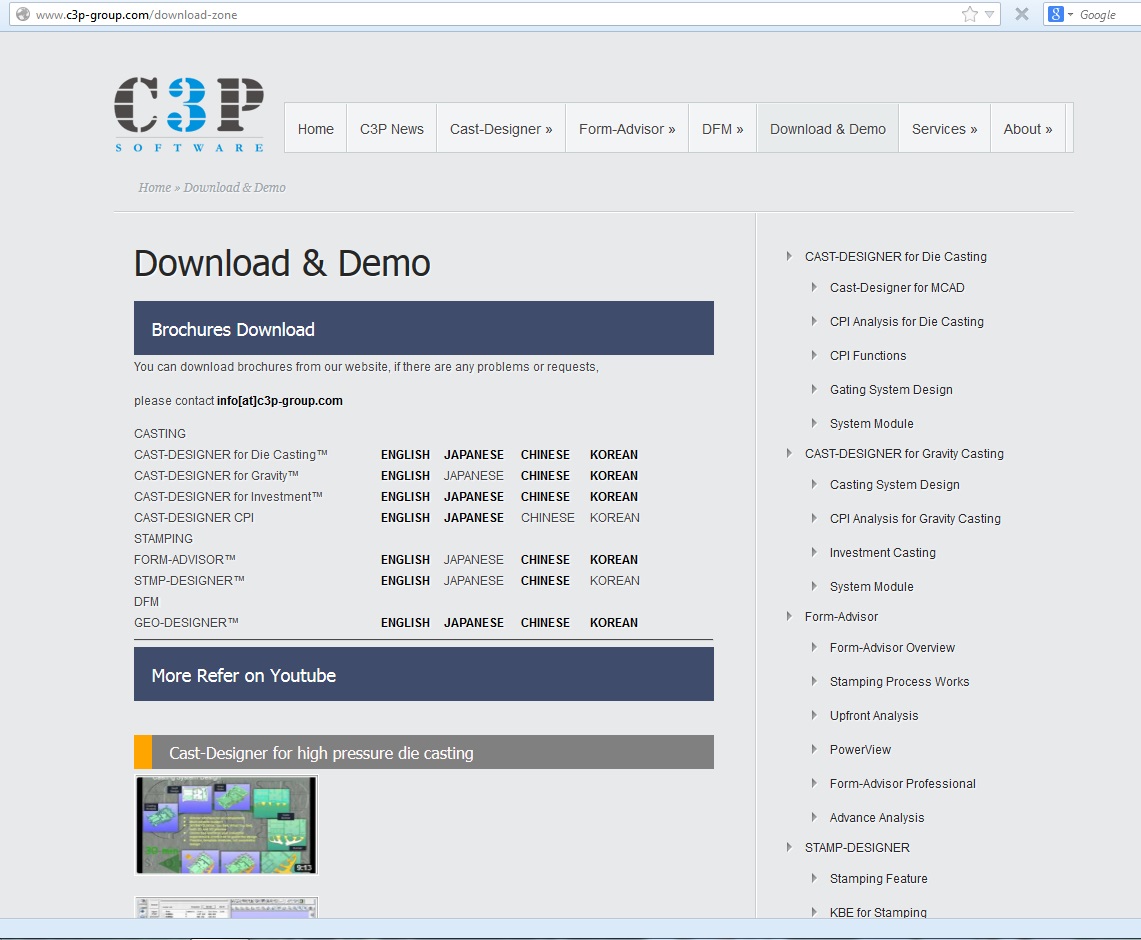Click the info[at]c3p-group.com contact address

[279, 401]
